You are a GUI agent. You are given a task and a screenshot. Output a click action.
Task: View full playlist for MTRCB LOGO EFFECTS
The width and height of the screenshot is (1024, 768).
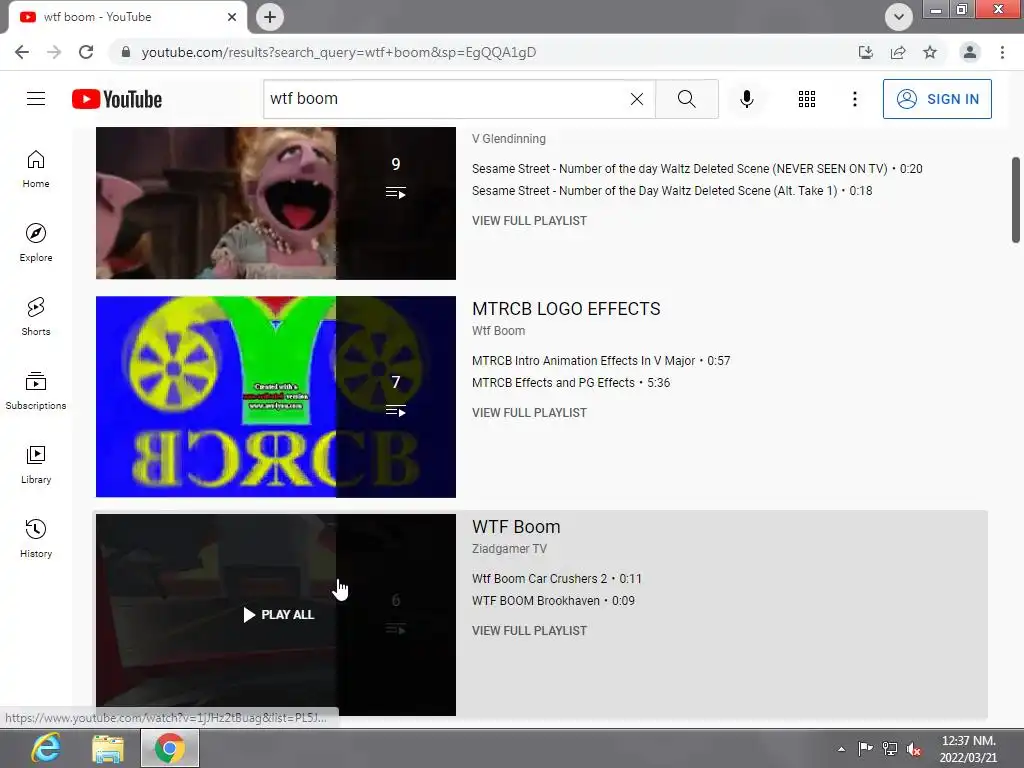click(530, 413)
